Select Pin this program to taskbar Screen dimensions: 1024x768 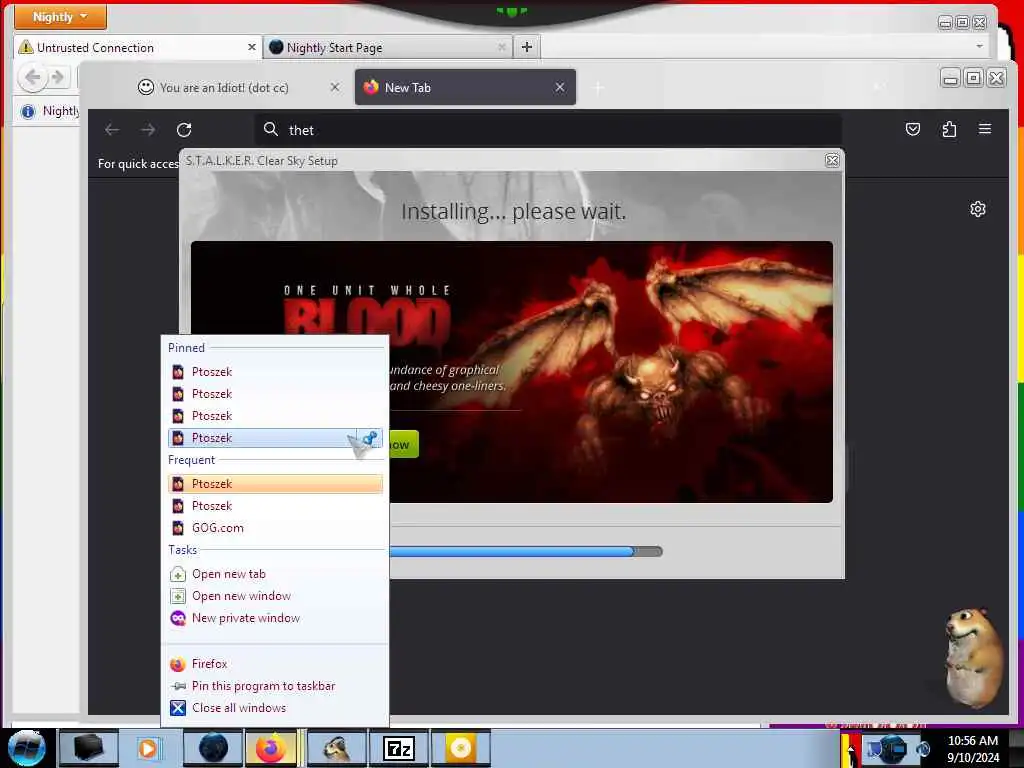(275, 686)
